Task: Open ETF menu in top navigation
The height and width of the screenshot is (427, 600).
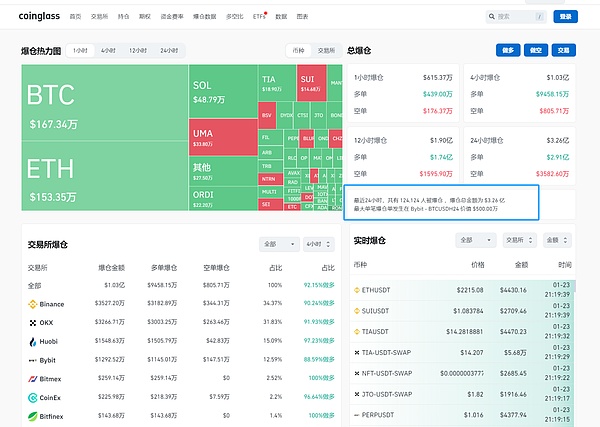Action: pos(259,17)
